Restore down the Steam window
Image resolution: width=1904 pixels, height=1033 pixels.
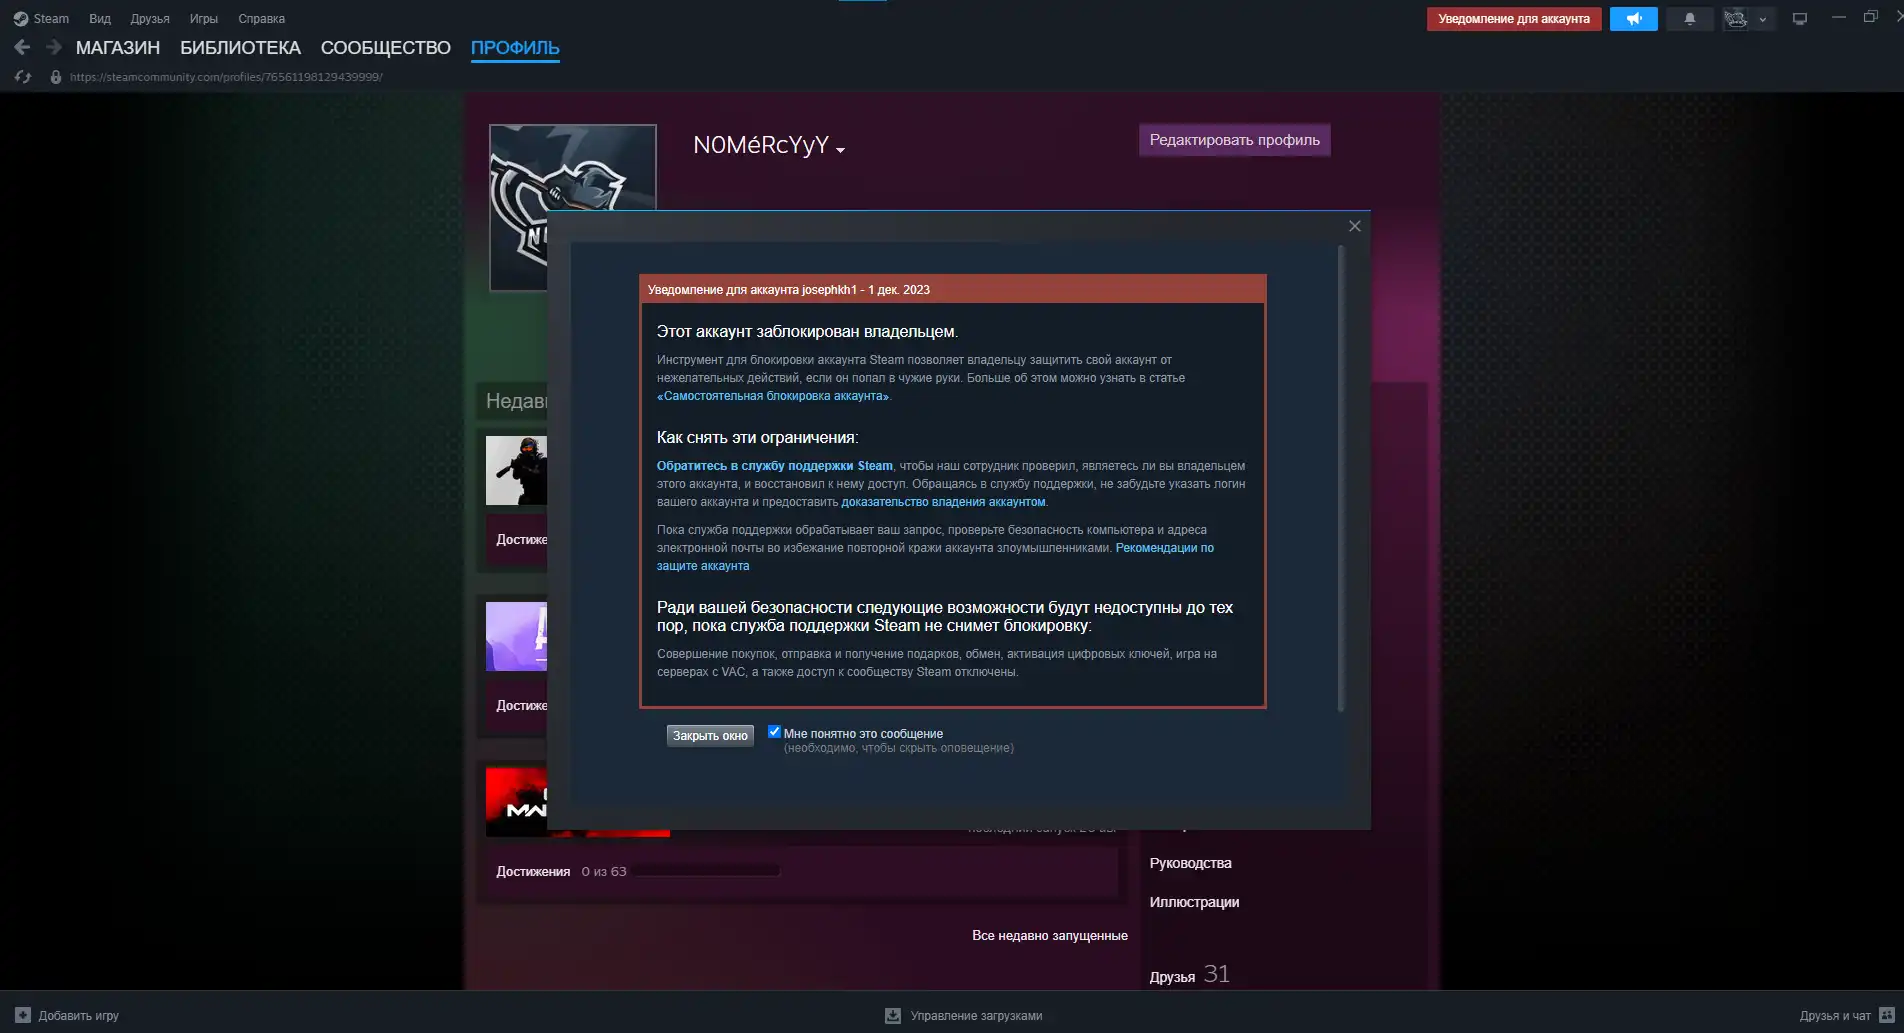pyautogui.click(x=1870, y=17)
